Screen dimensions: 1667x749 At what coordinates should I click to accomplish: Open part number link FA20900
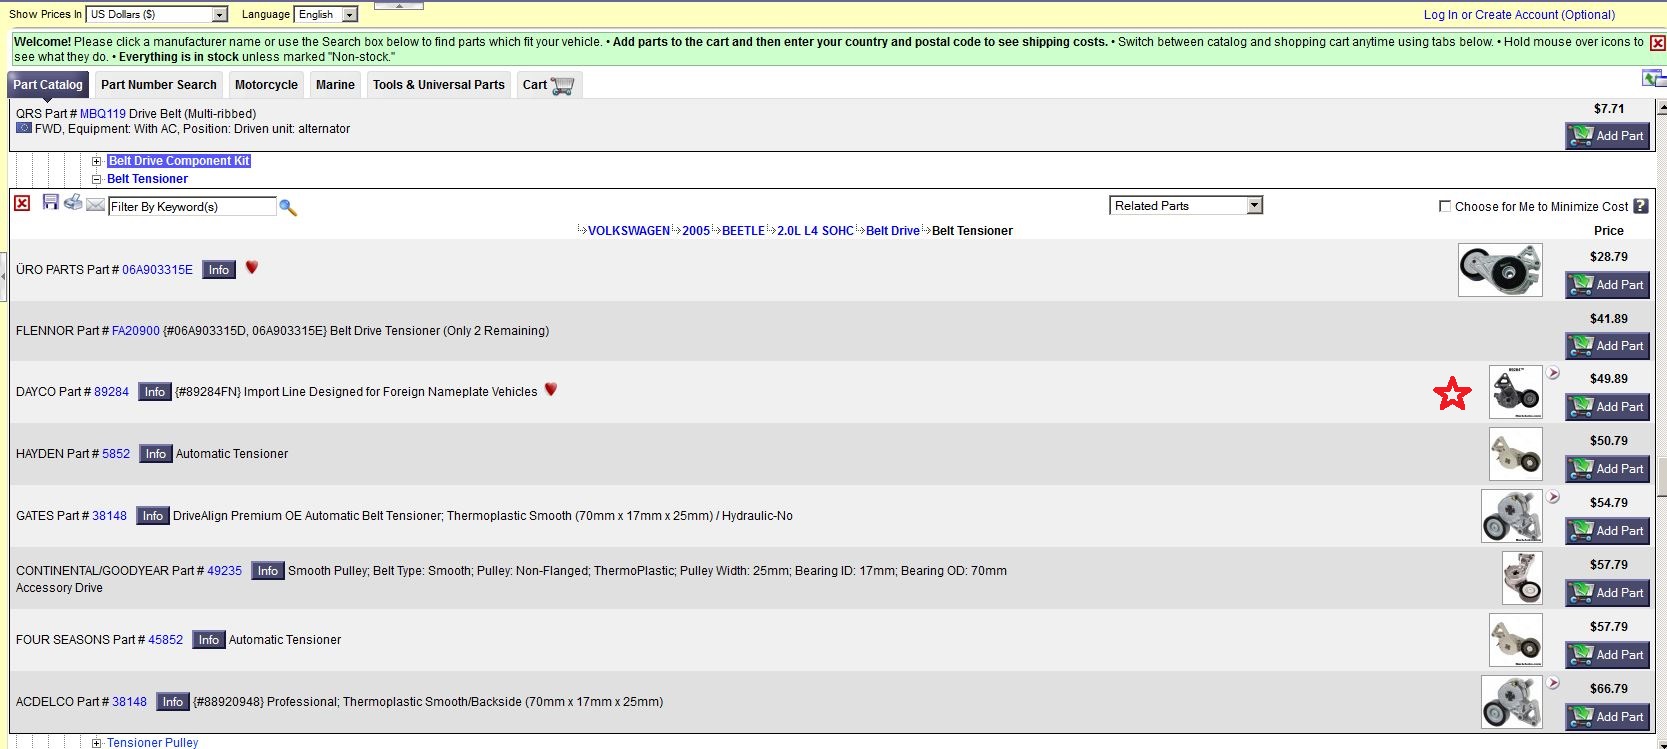point(136,331)
